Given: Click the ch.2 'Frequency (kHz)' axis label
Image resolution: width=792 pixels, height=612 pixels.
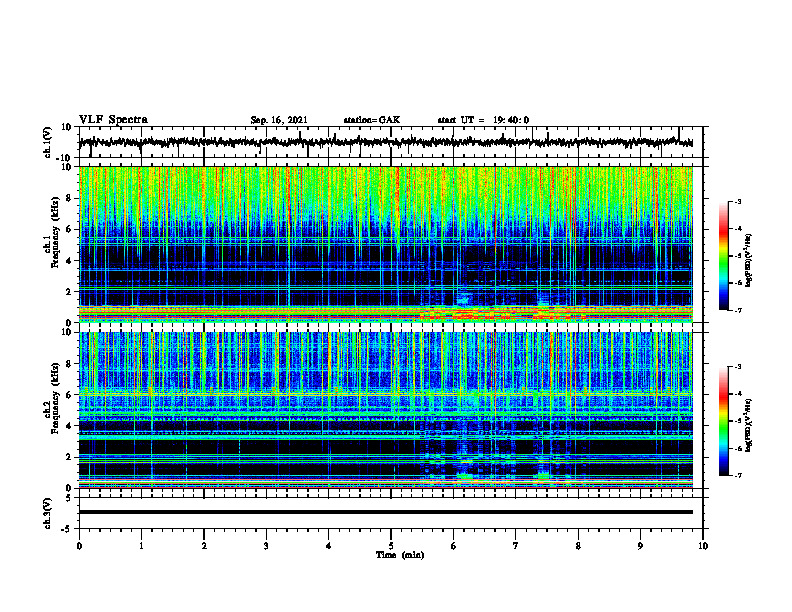Looking at the screenshot, I should (55, 397).
